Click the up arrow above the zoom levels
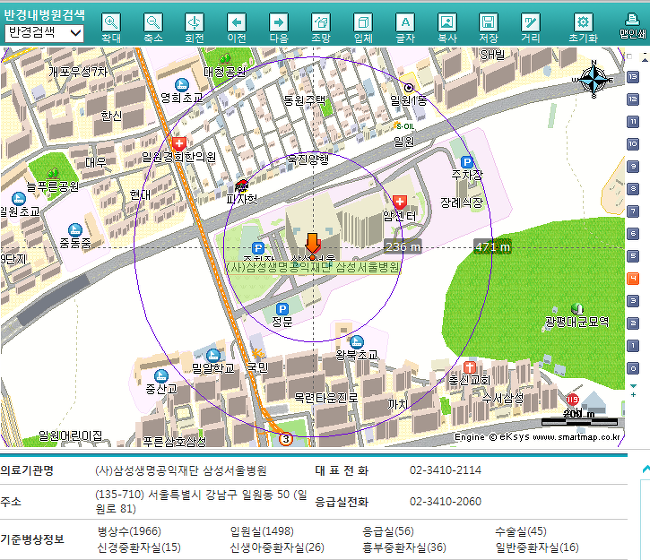Image resolution: width=650 pixels, height=560 pixels. 645,60
